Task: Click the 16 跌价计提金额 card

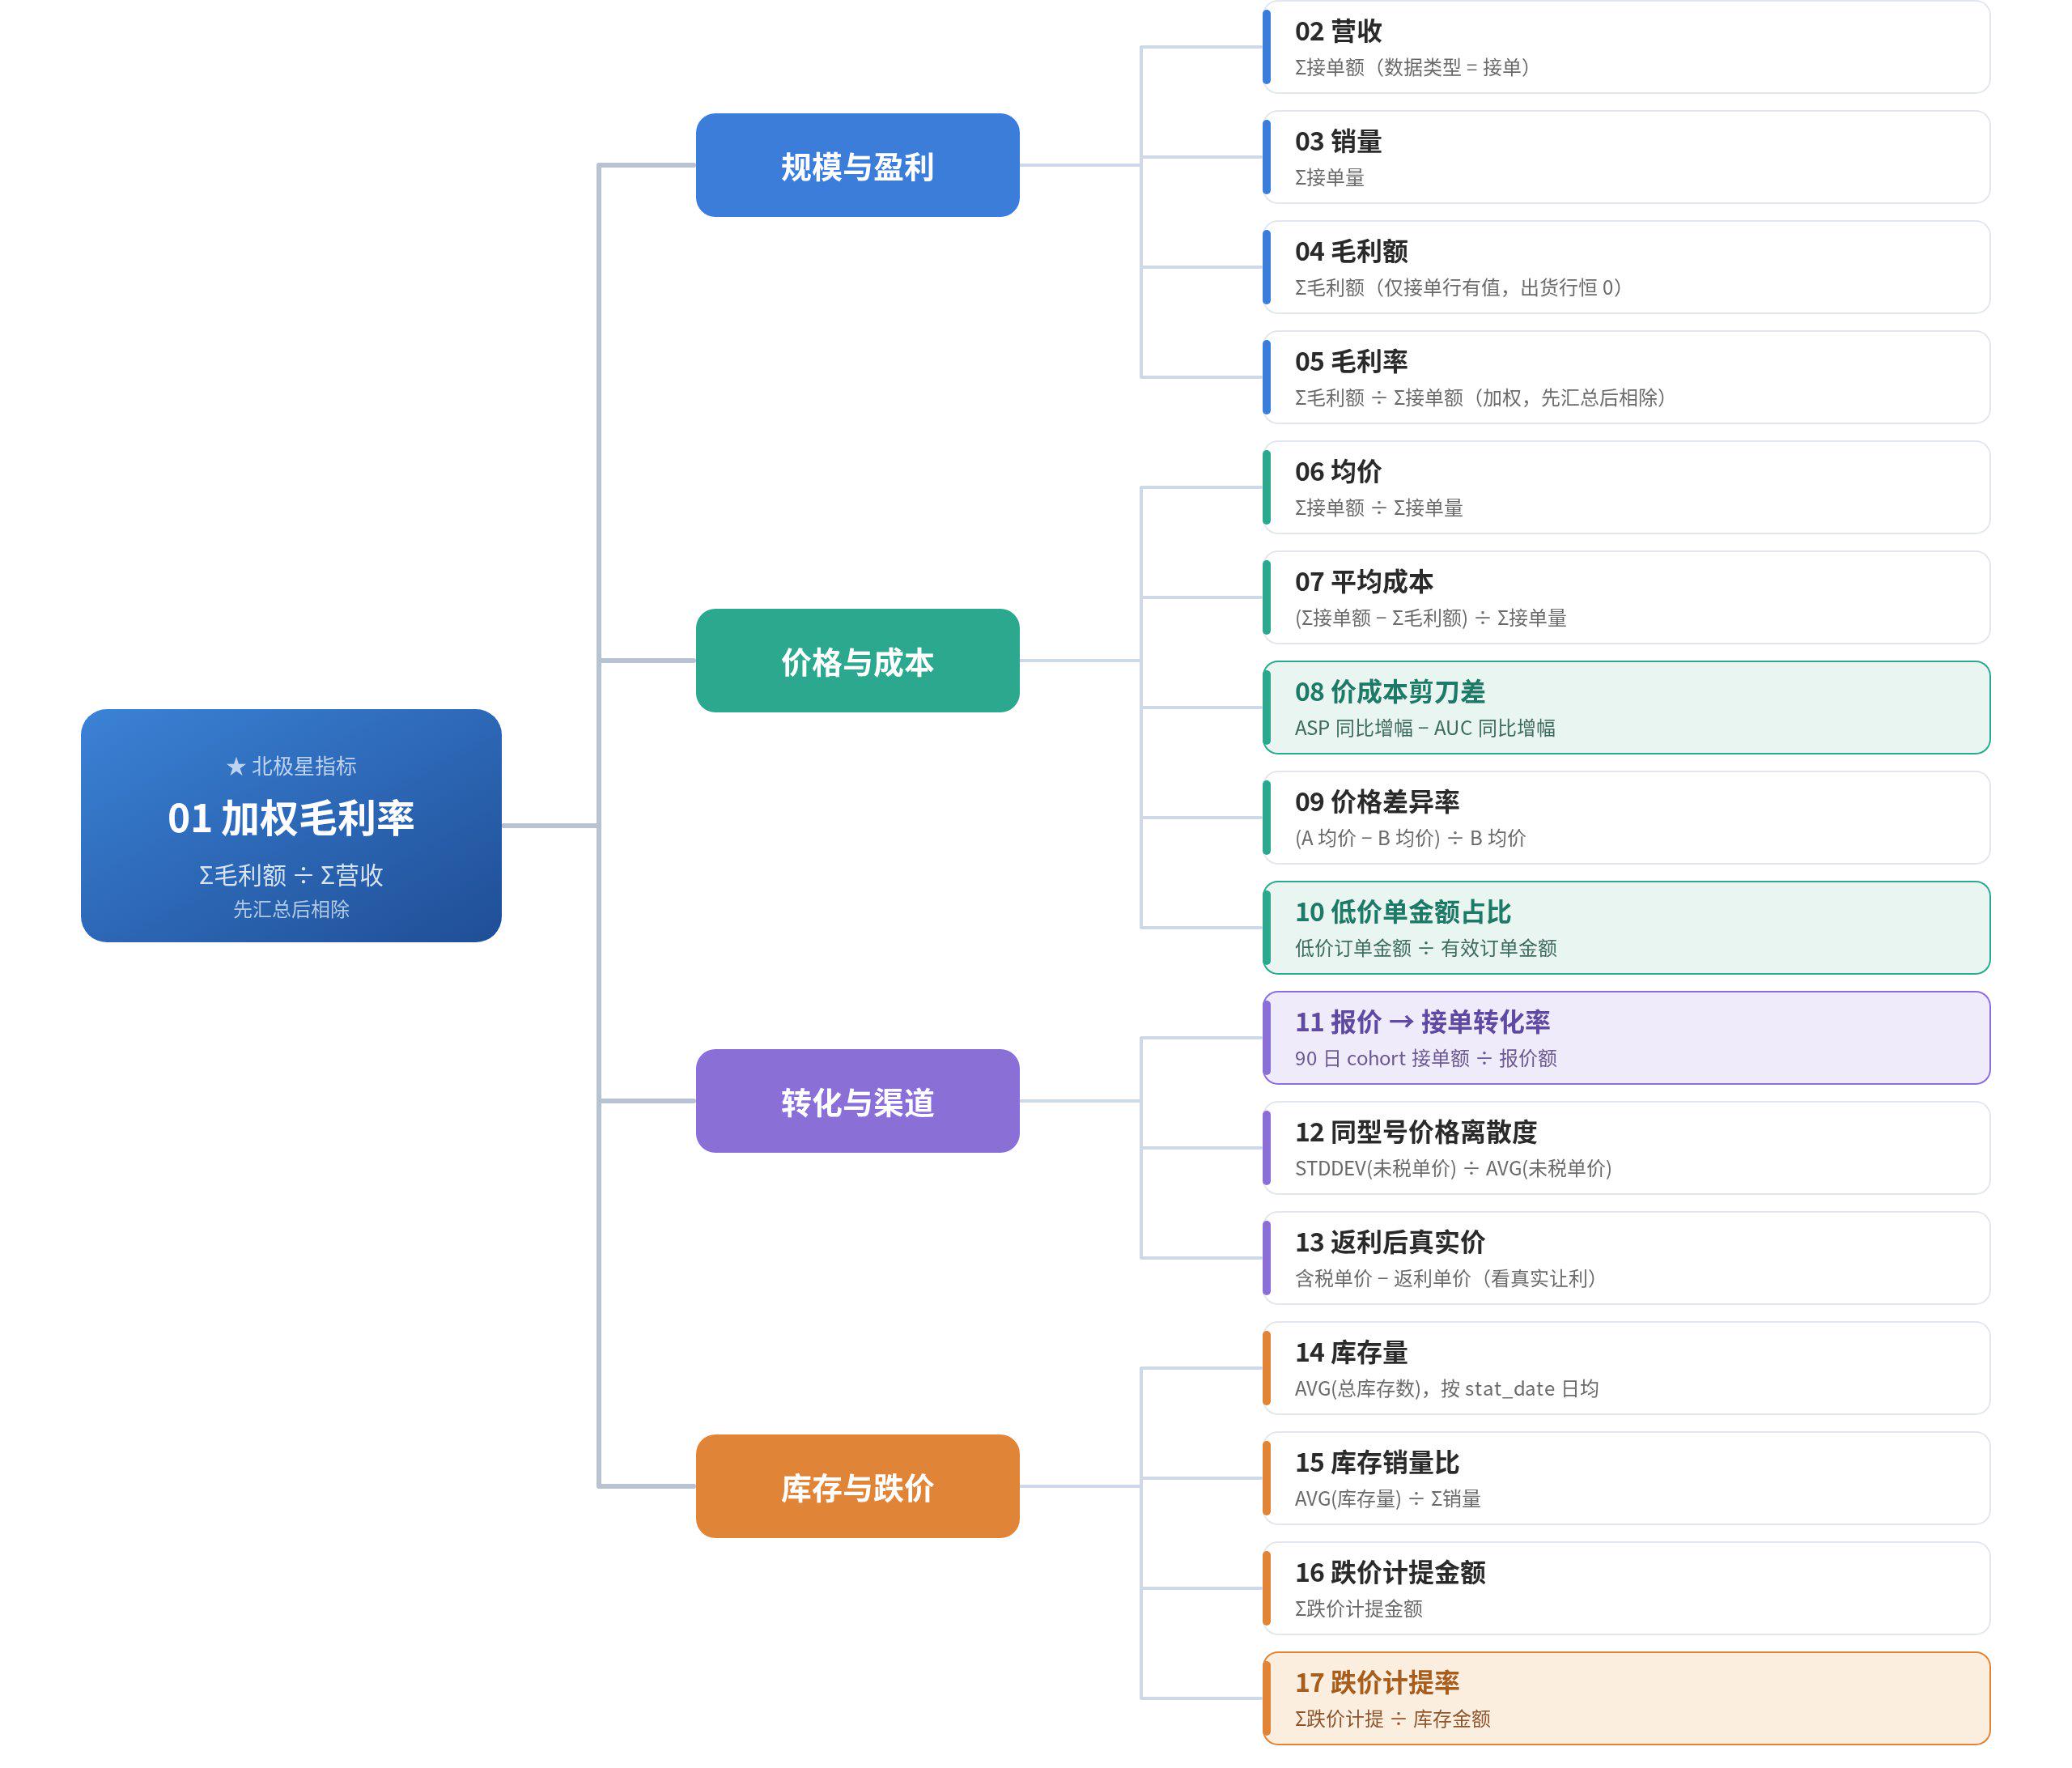Action: 1626,1588
